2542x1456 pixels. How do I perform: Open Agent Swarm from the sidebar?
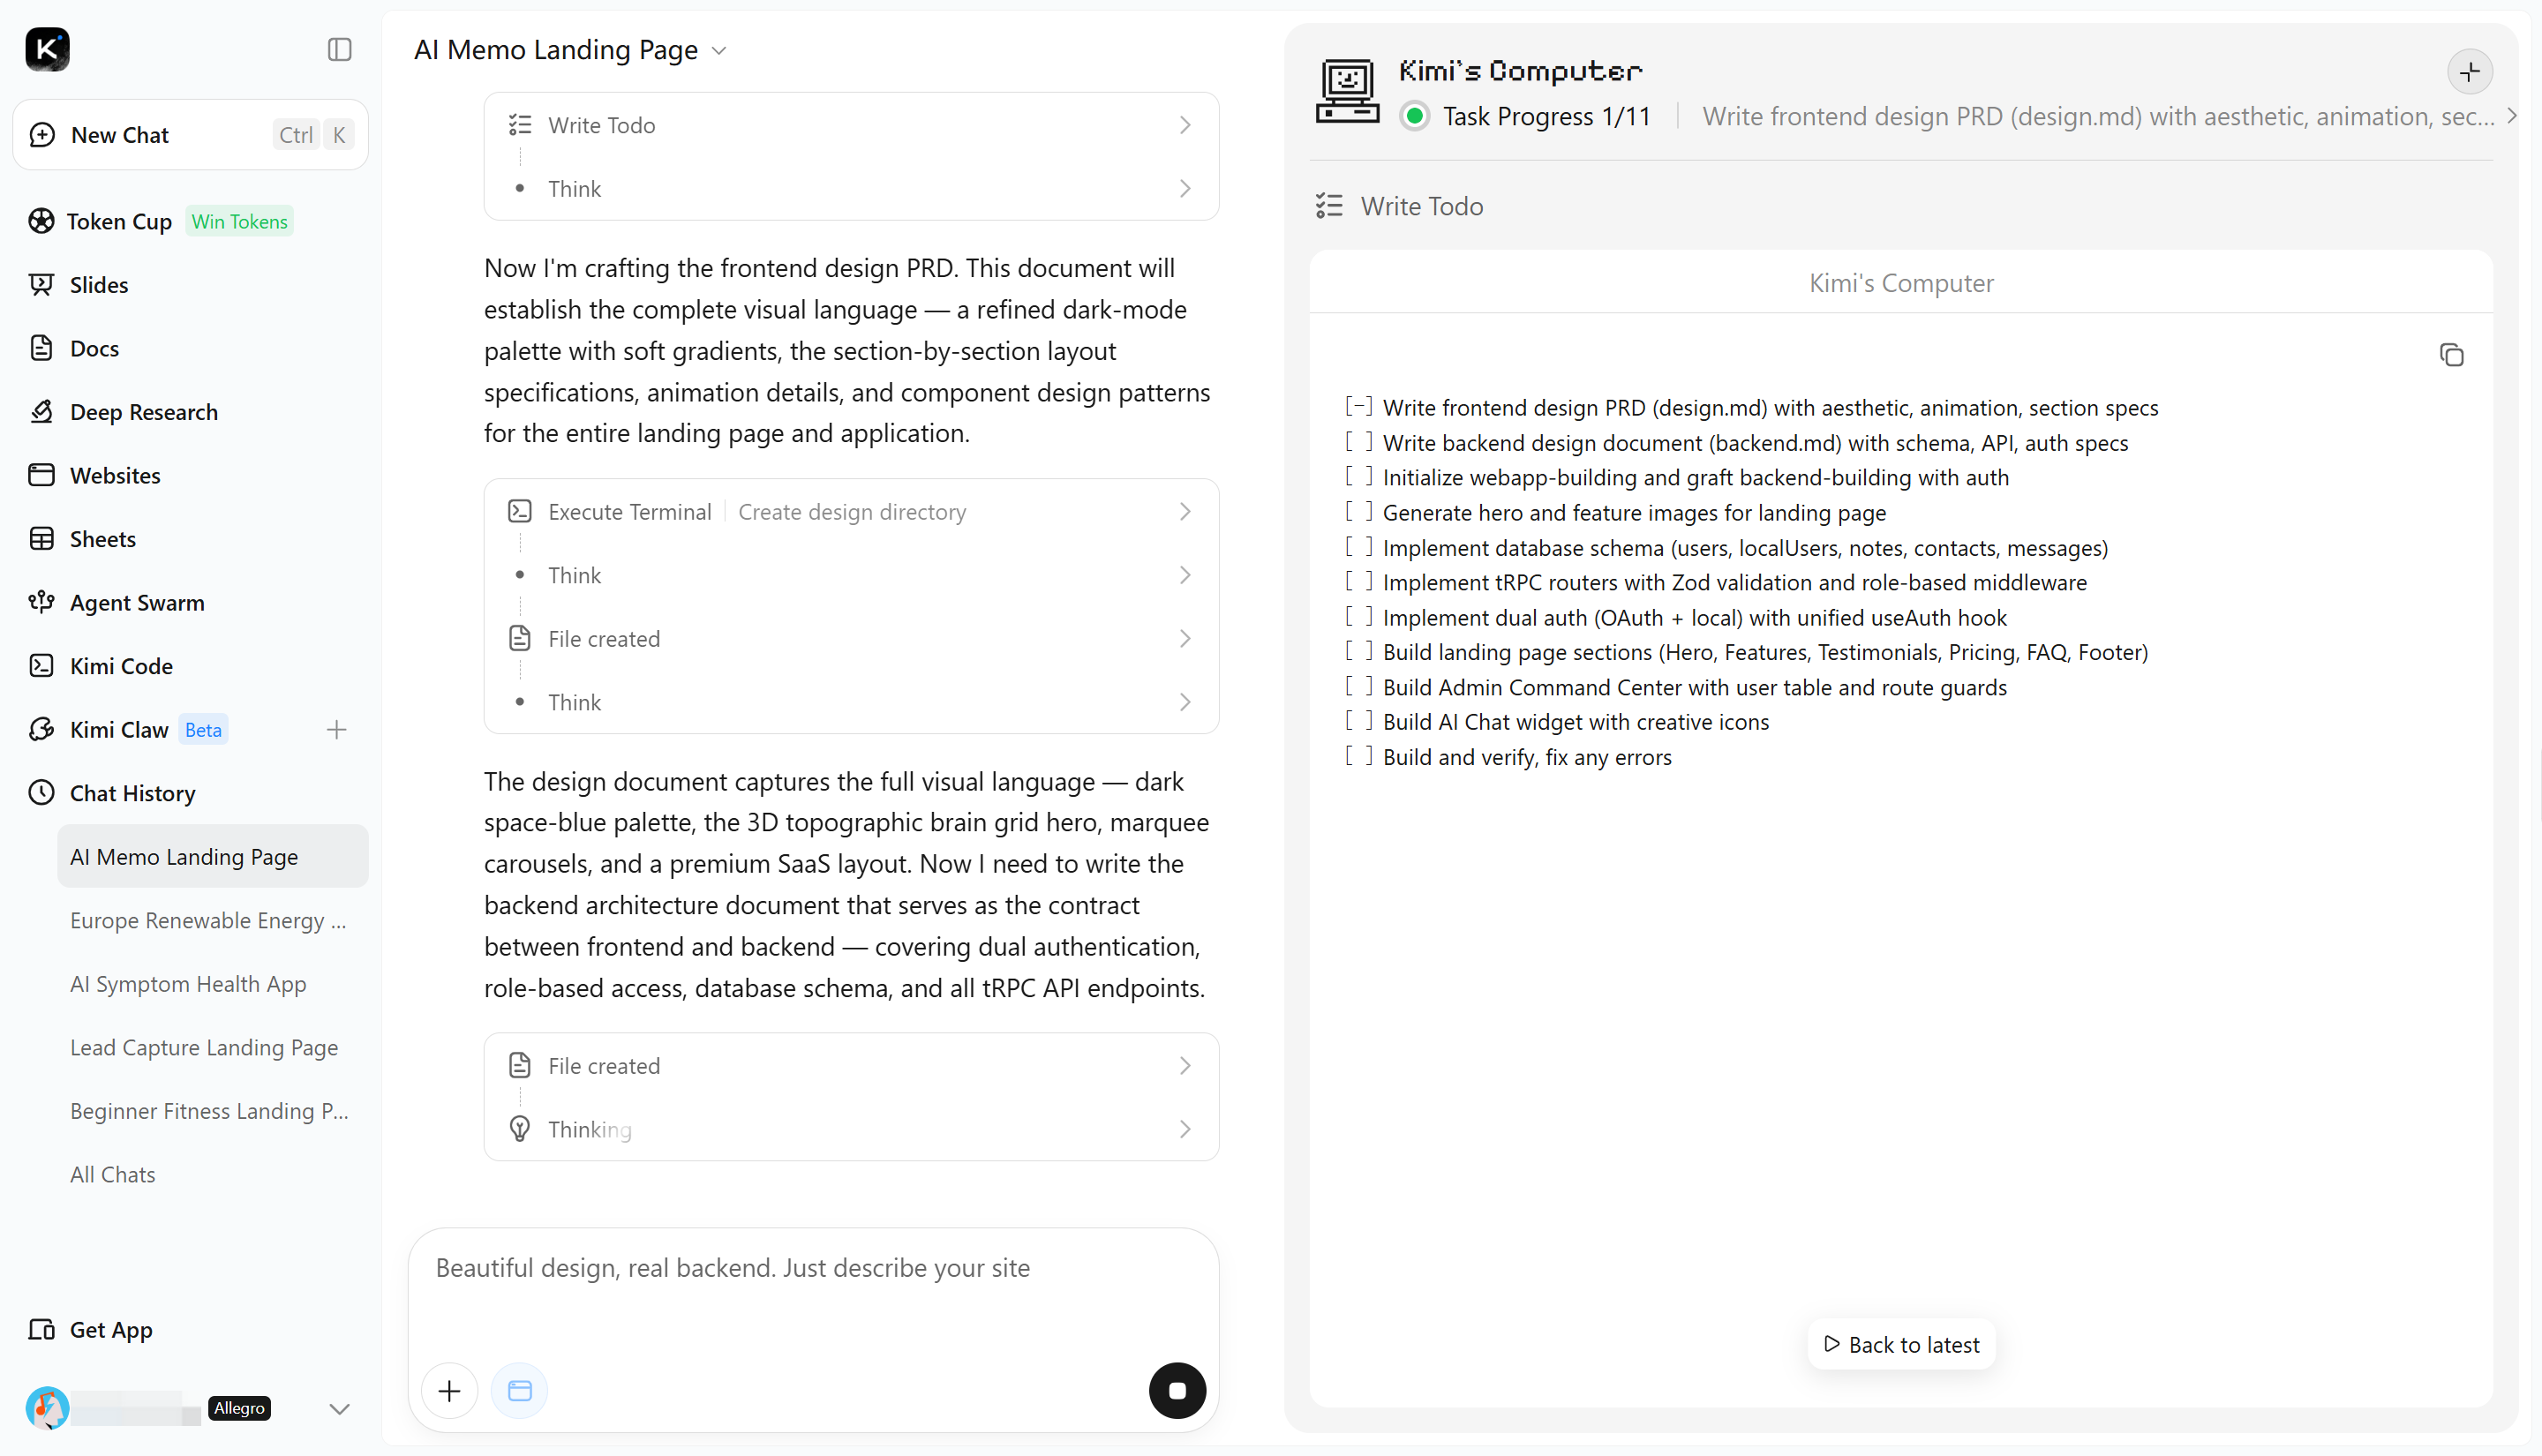pos(137,602)
